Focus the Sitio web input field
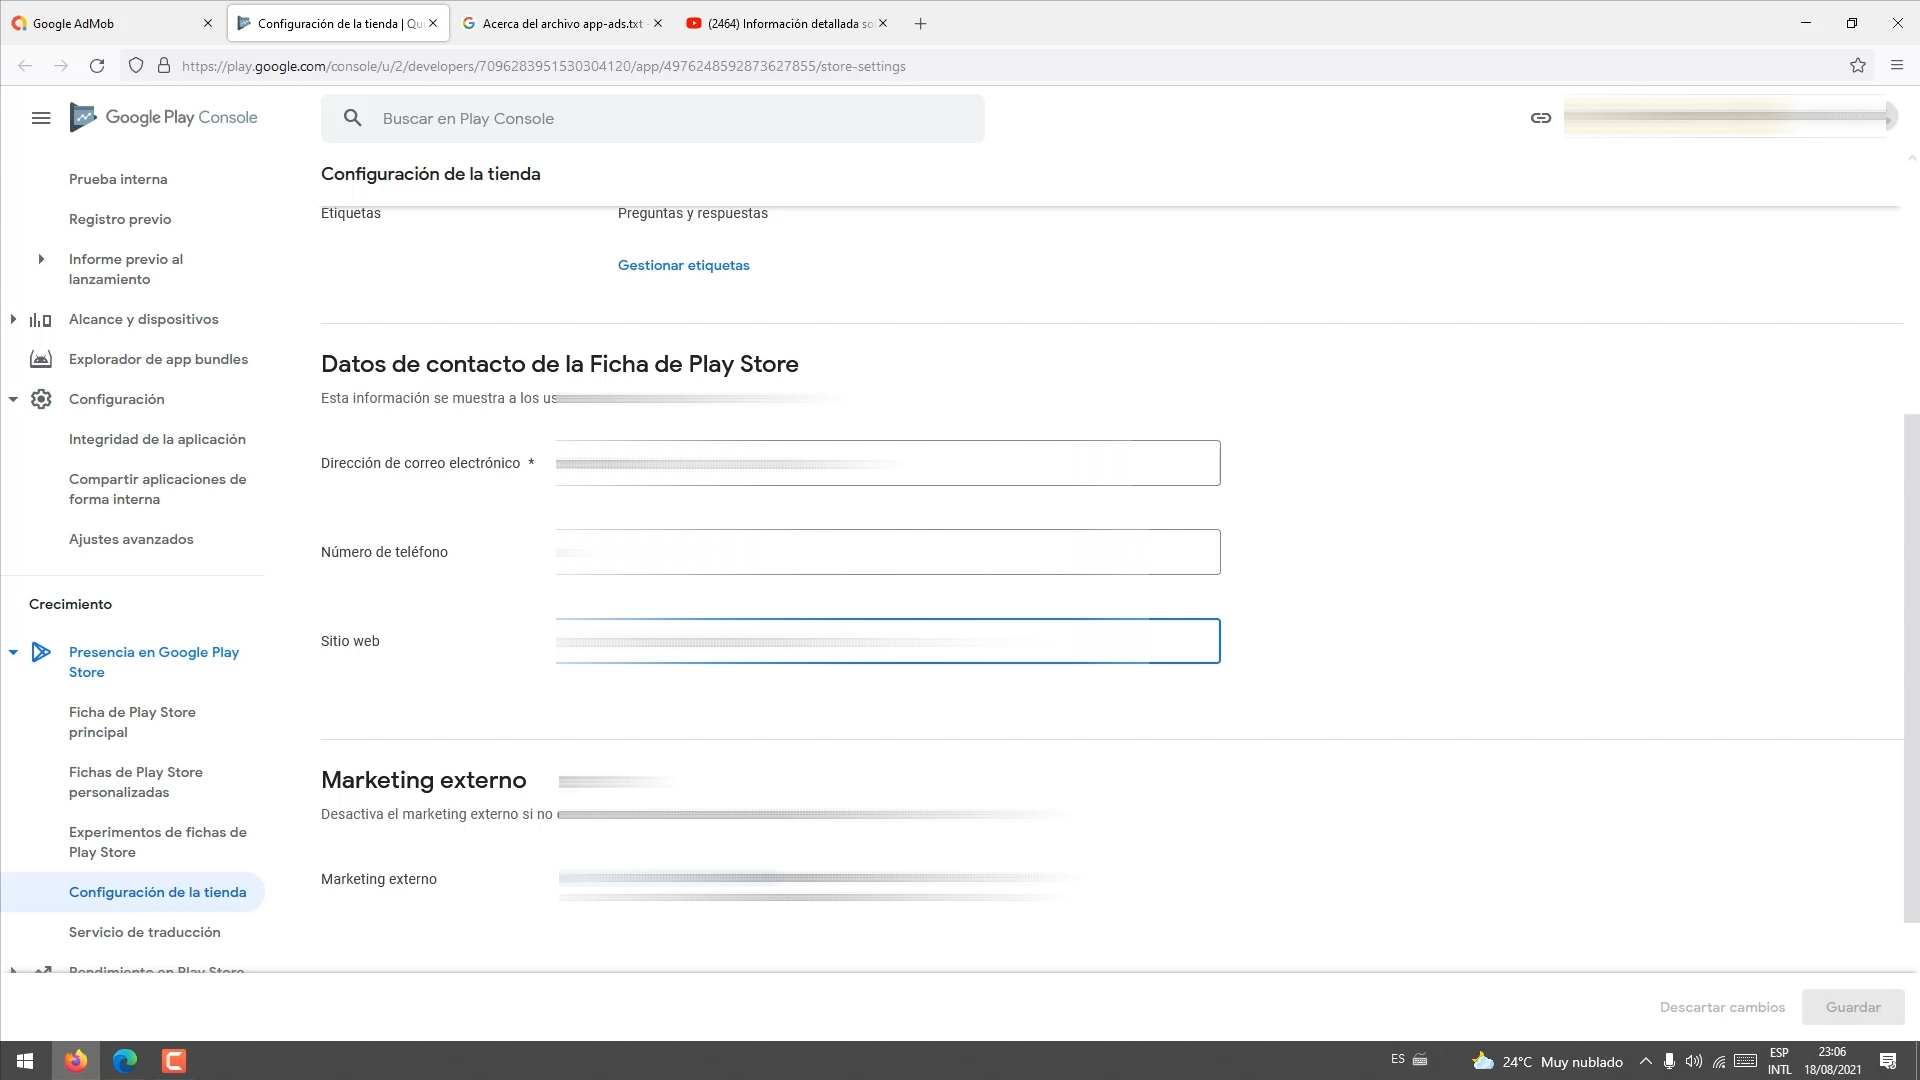Image resolution: width=1920 pixels, height=1080 pixels. pyautogui.click(x=887, y=641)
